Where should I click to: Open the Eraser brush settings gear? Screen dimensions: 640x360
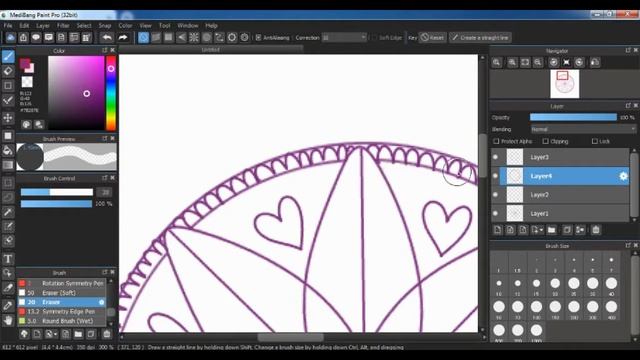102,302
